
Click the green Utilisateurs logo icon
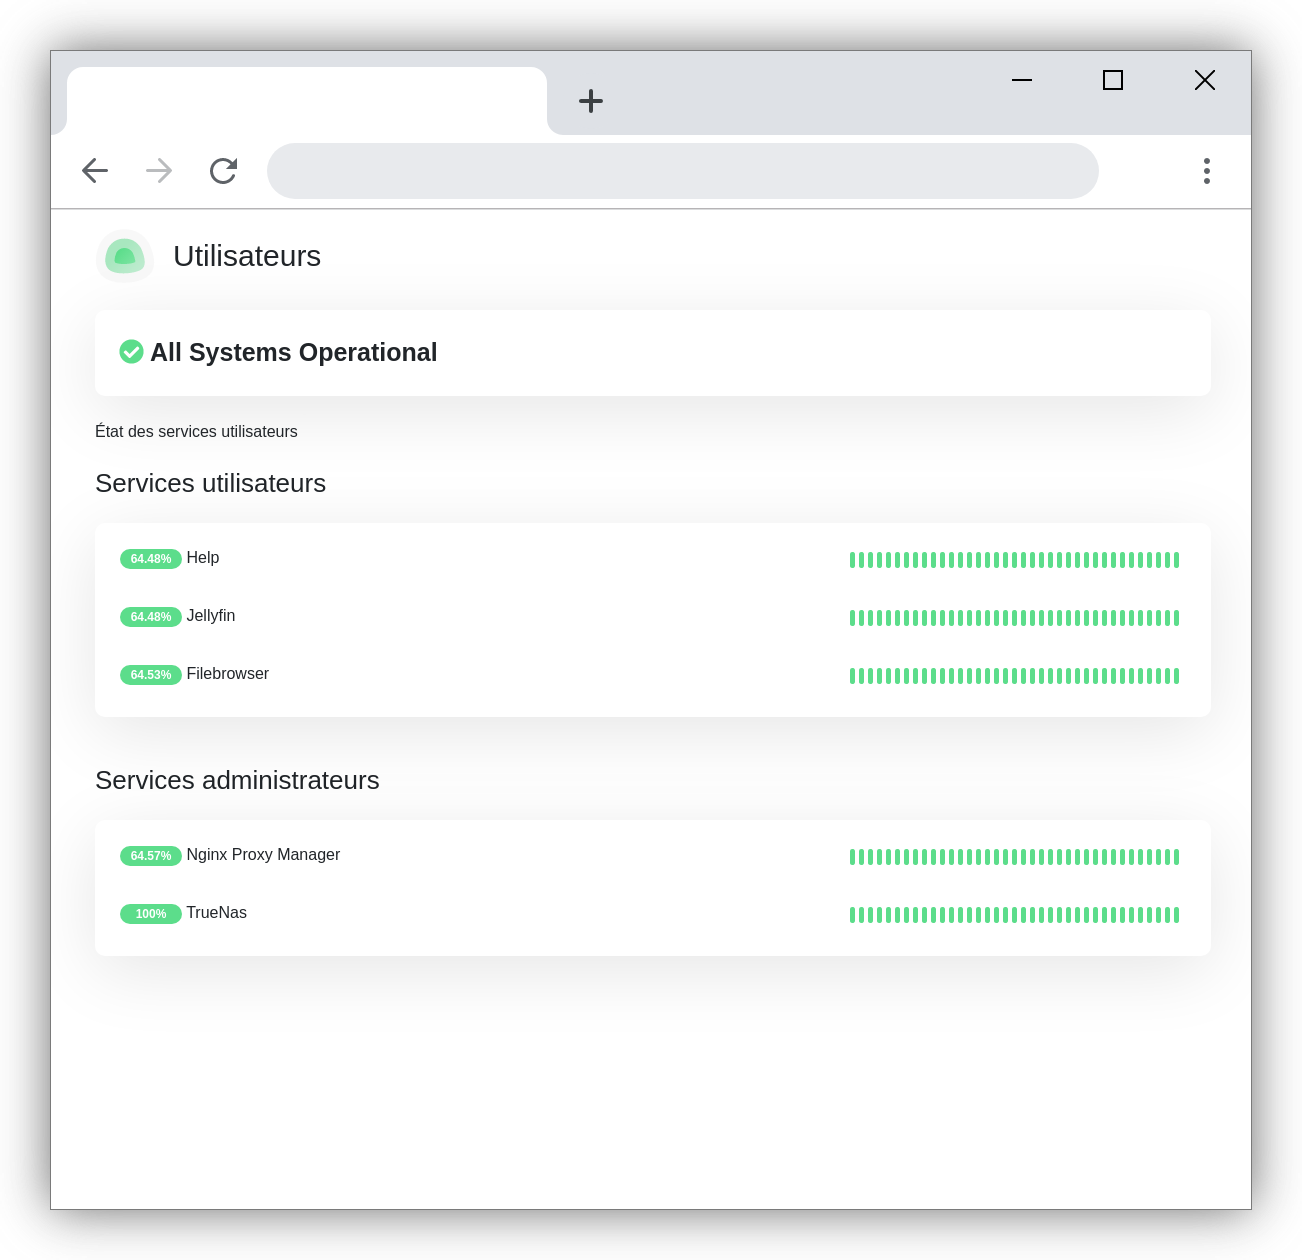point(125,256)
